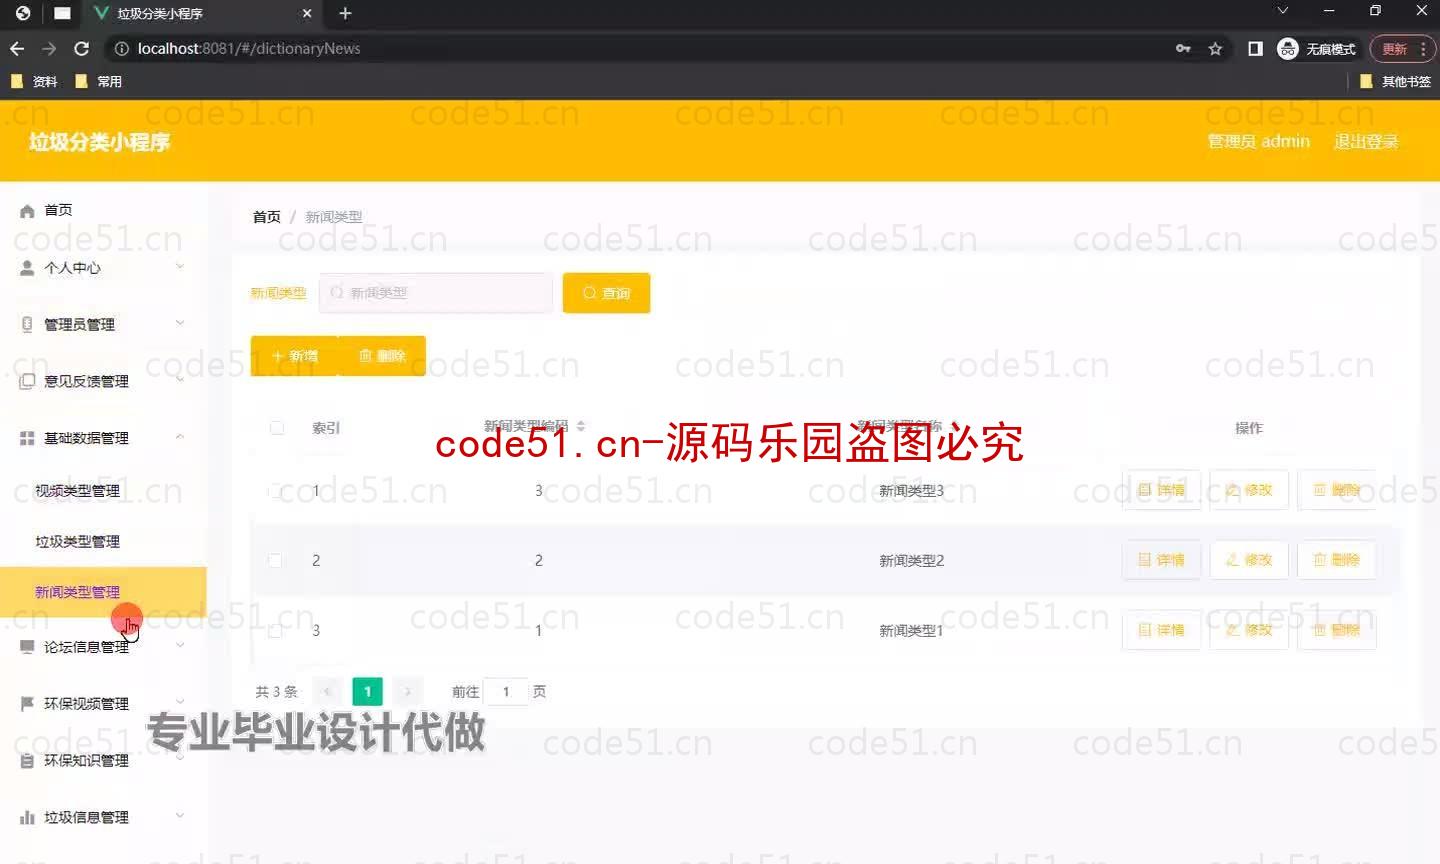
Task: Click 修改 for 新闻类型3
Action: coord(1249,490)
